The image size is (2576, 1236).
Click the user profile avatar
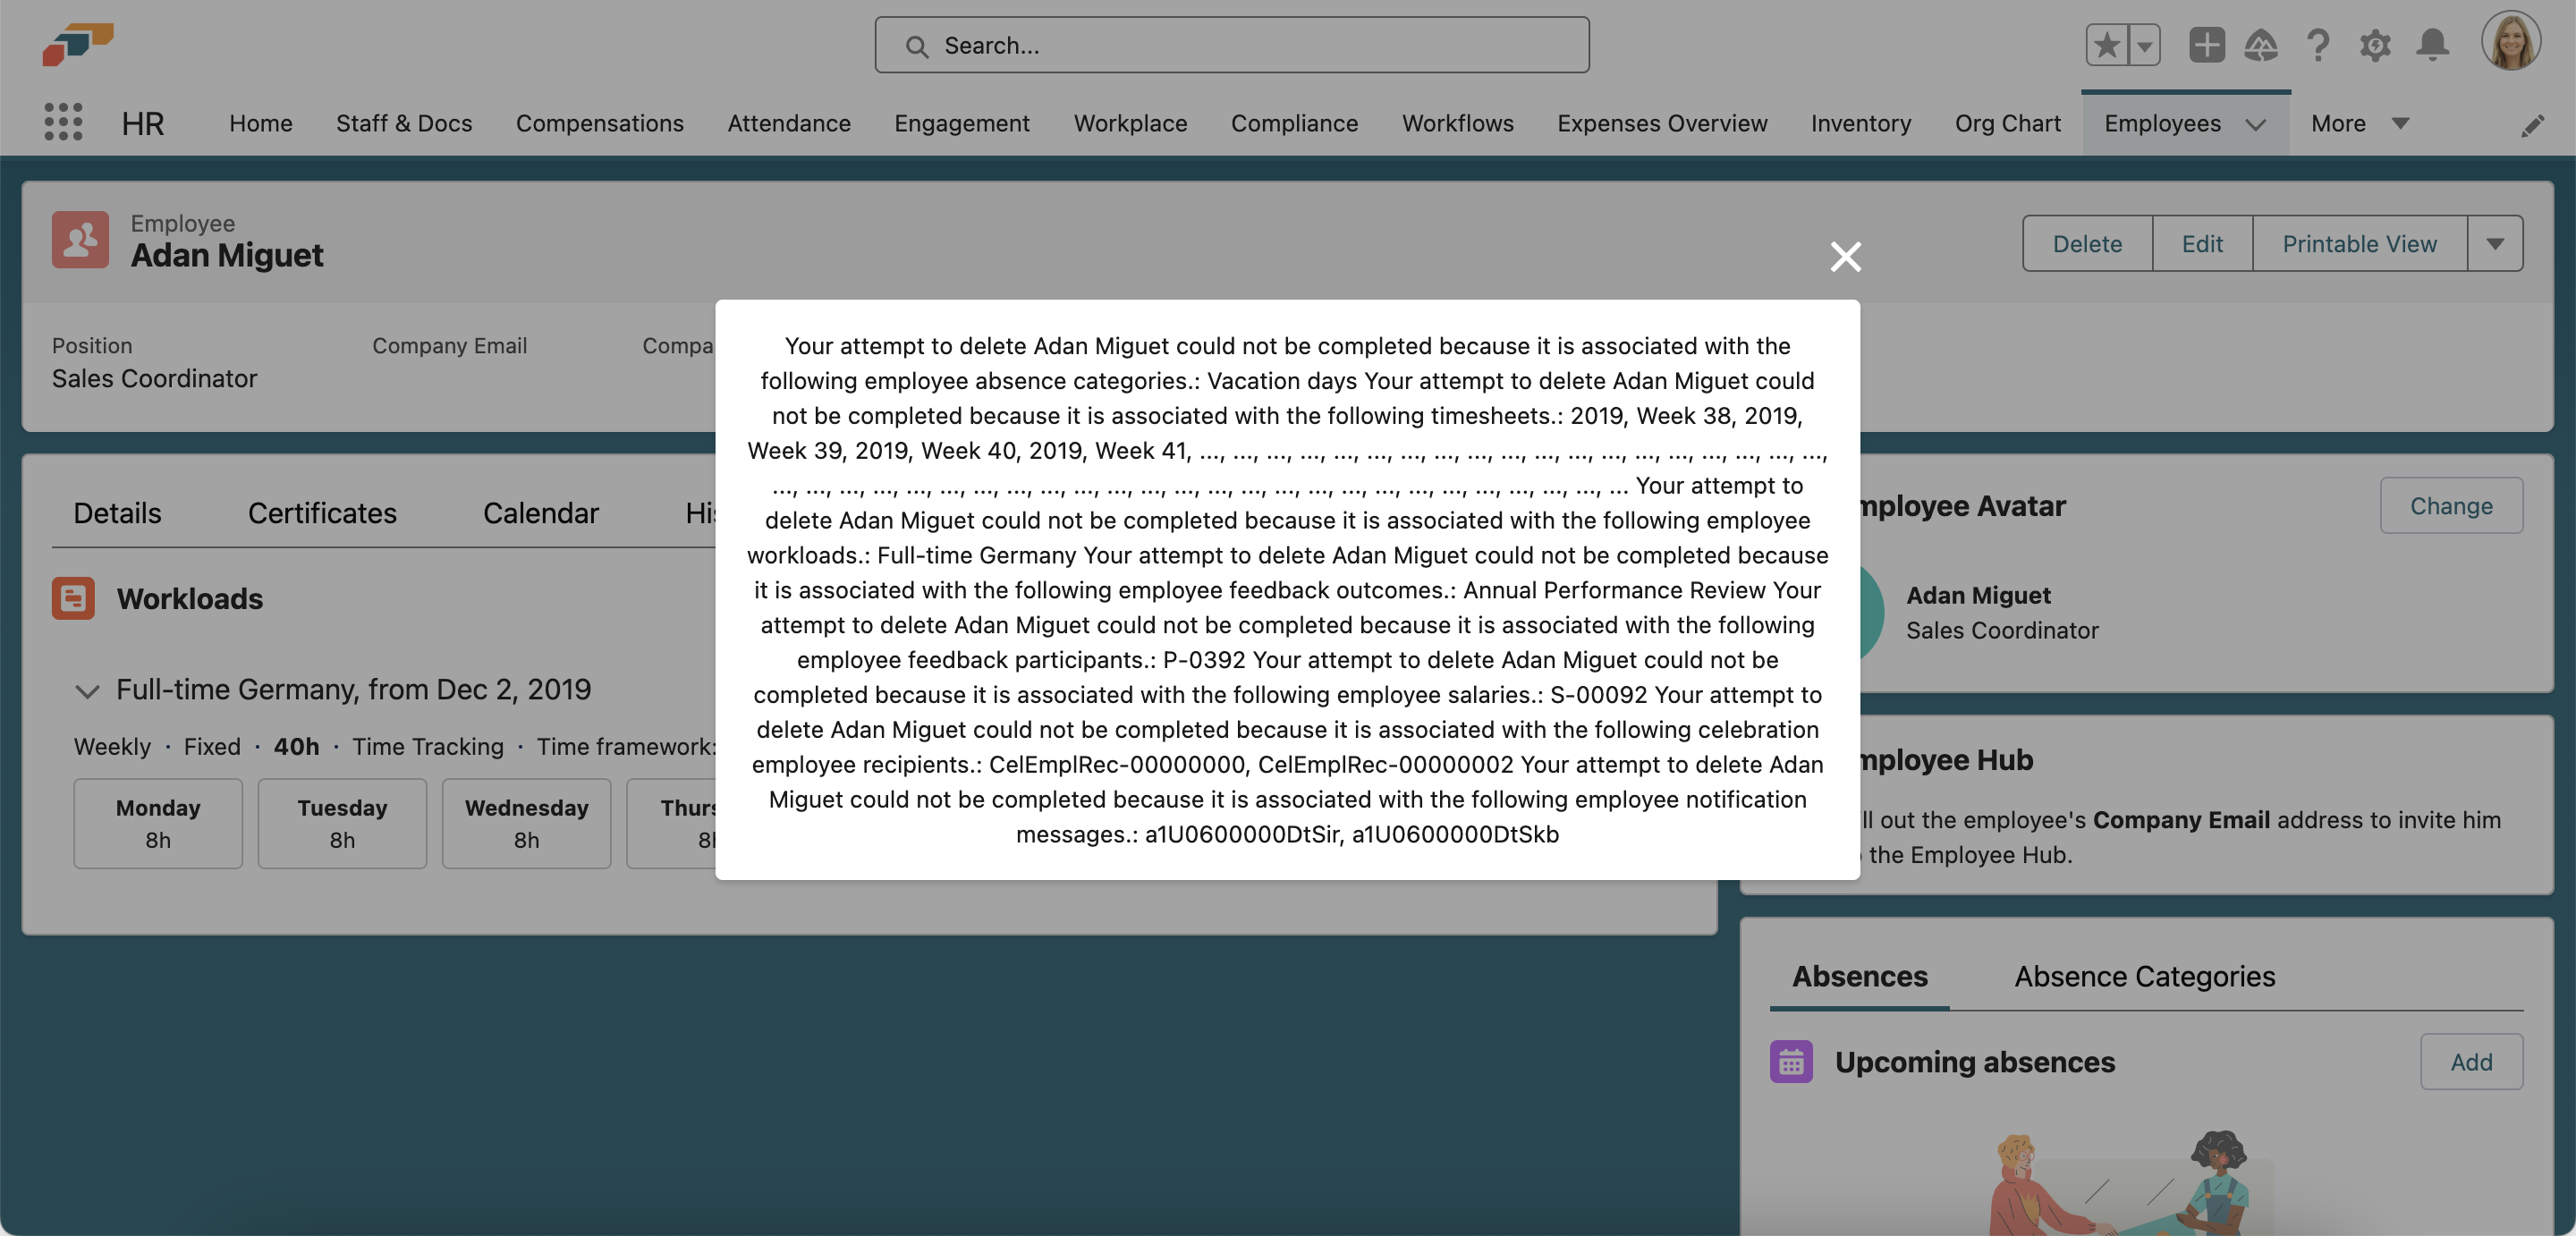[2510, 43]
